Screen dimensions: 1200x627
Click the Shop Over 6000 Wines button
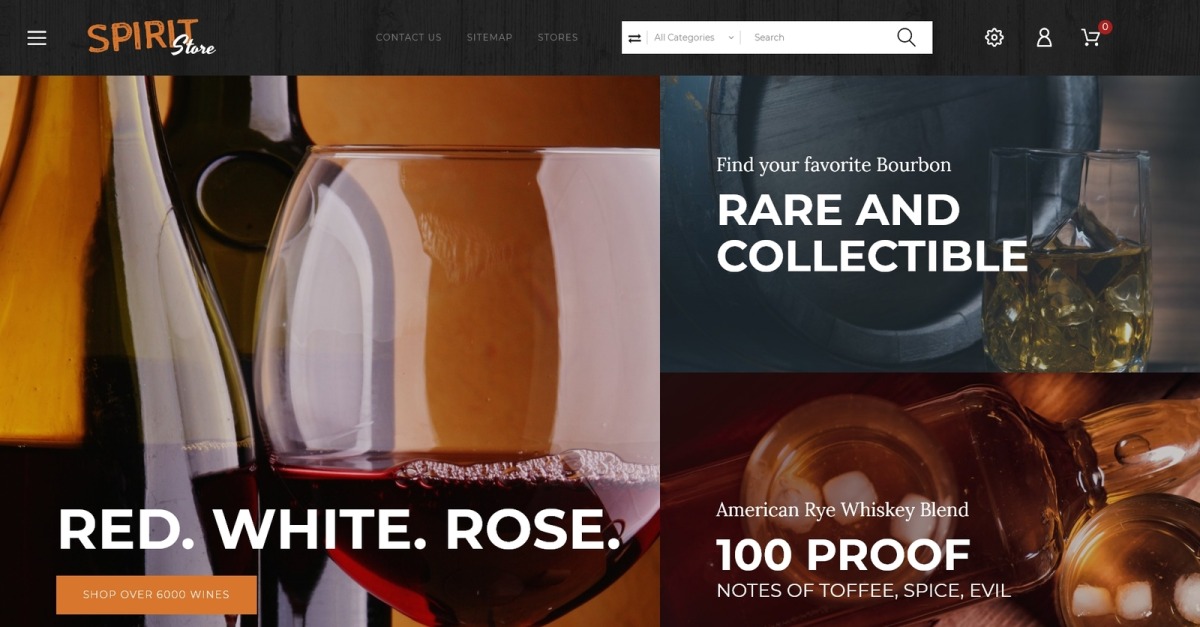[x=156, y=594]
